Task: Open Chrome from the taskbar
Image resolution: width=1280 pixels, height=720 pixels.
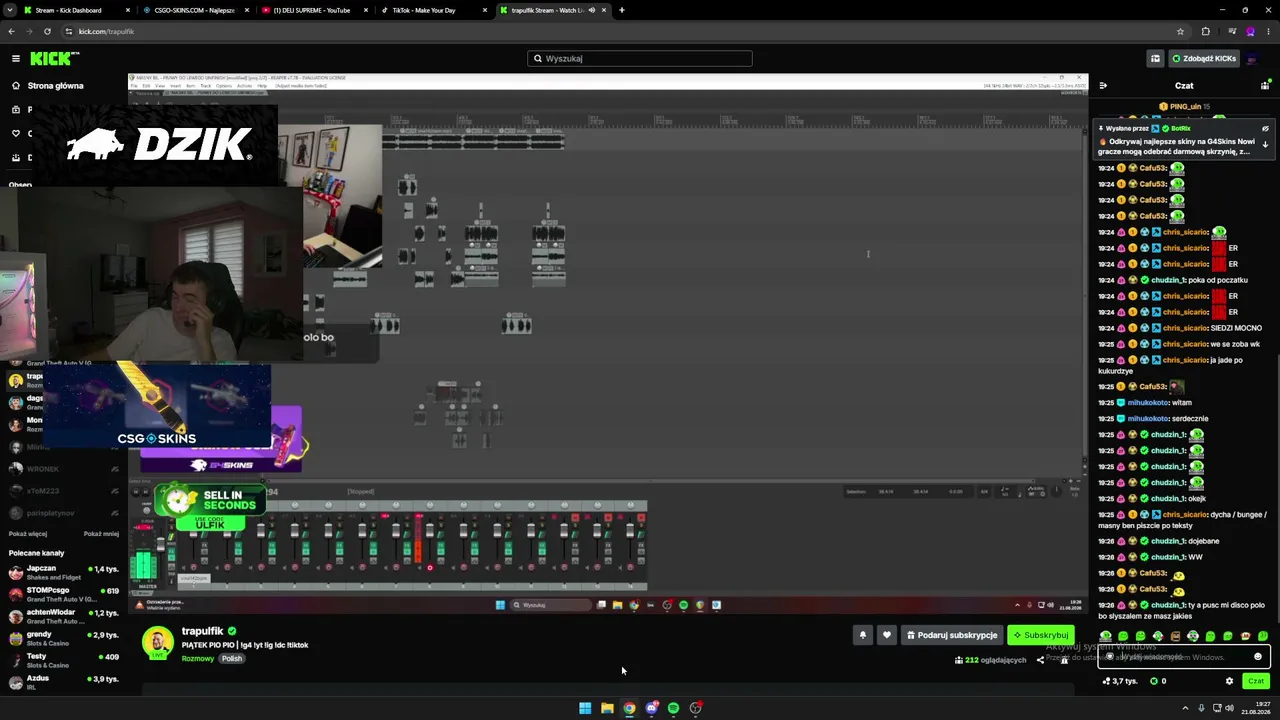Action: coord(629,708)
